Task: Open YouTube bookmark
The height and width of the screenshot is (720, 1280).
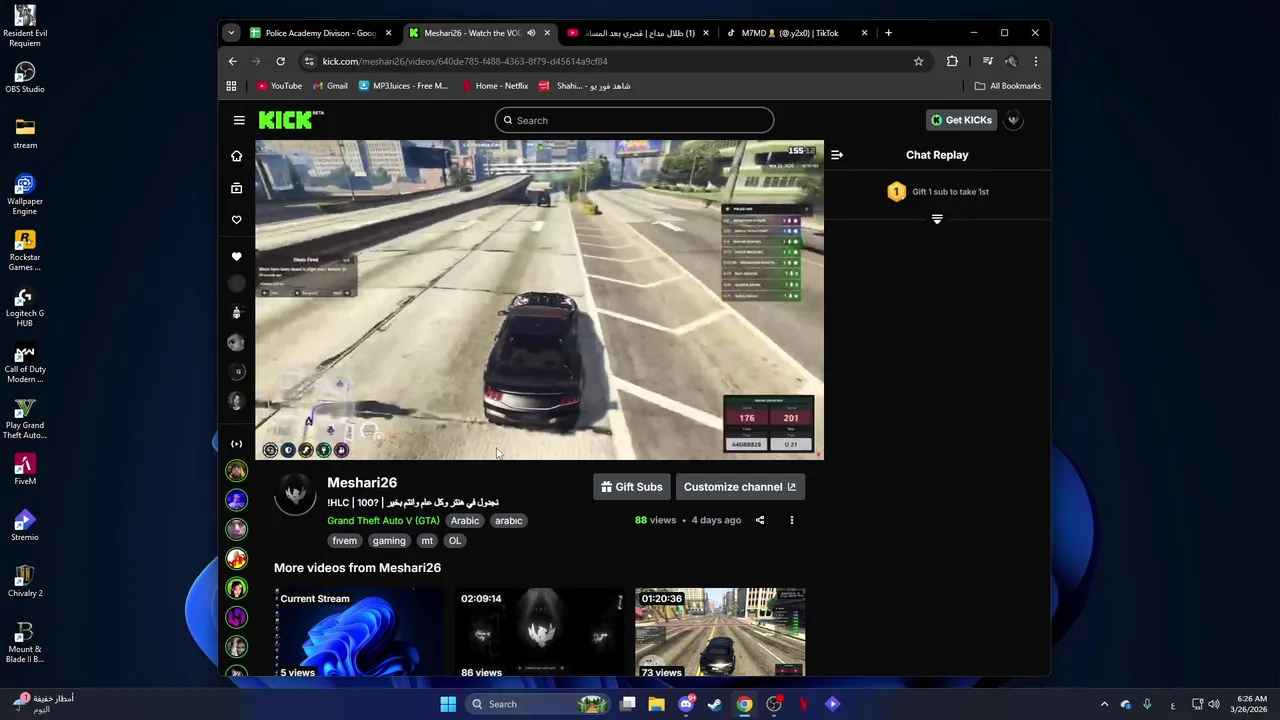Action: tap(279, 86)
